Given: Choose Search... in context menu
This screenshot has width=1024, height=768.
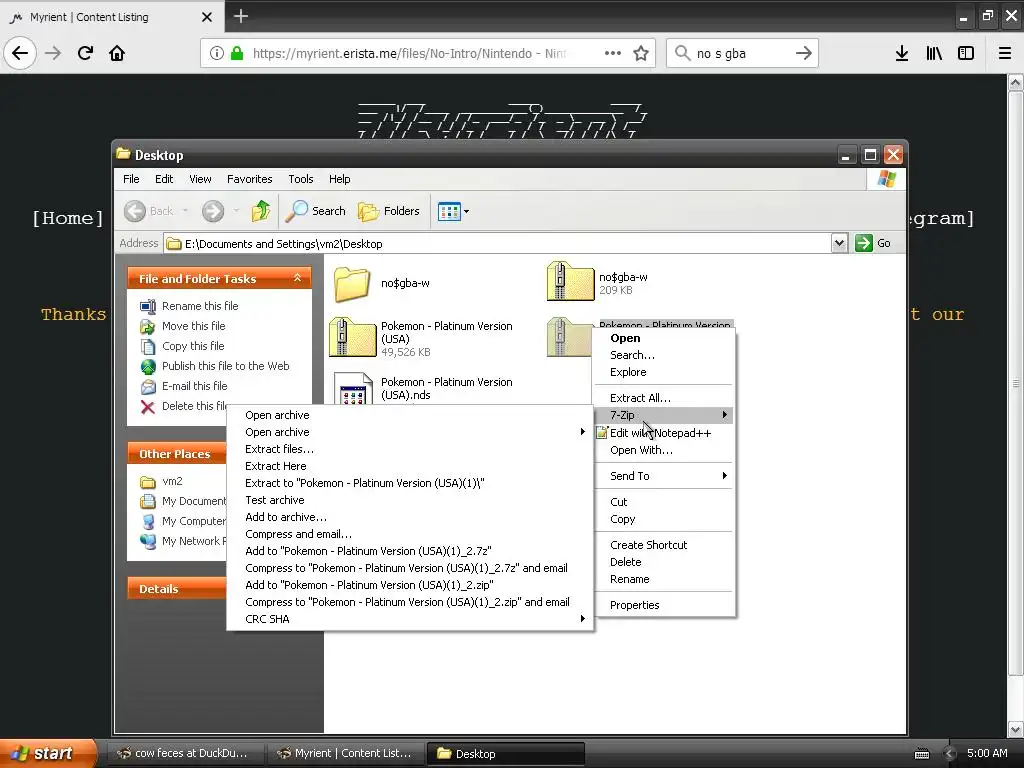Looking at the screenshot, I should [x=664, y=355].
